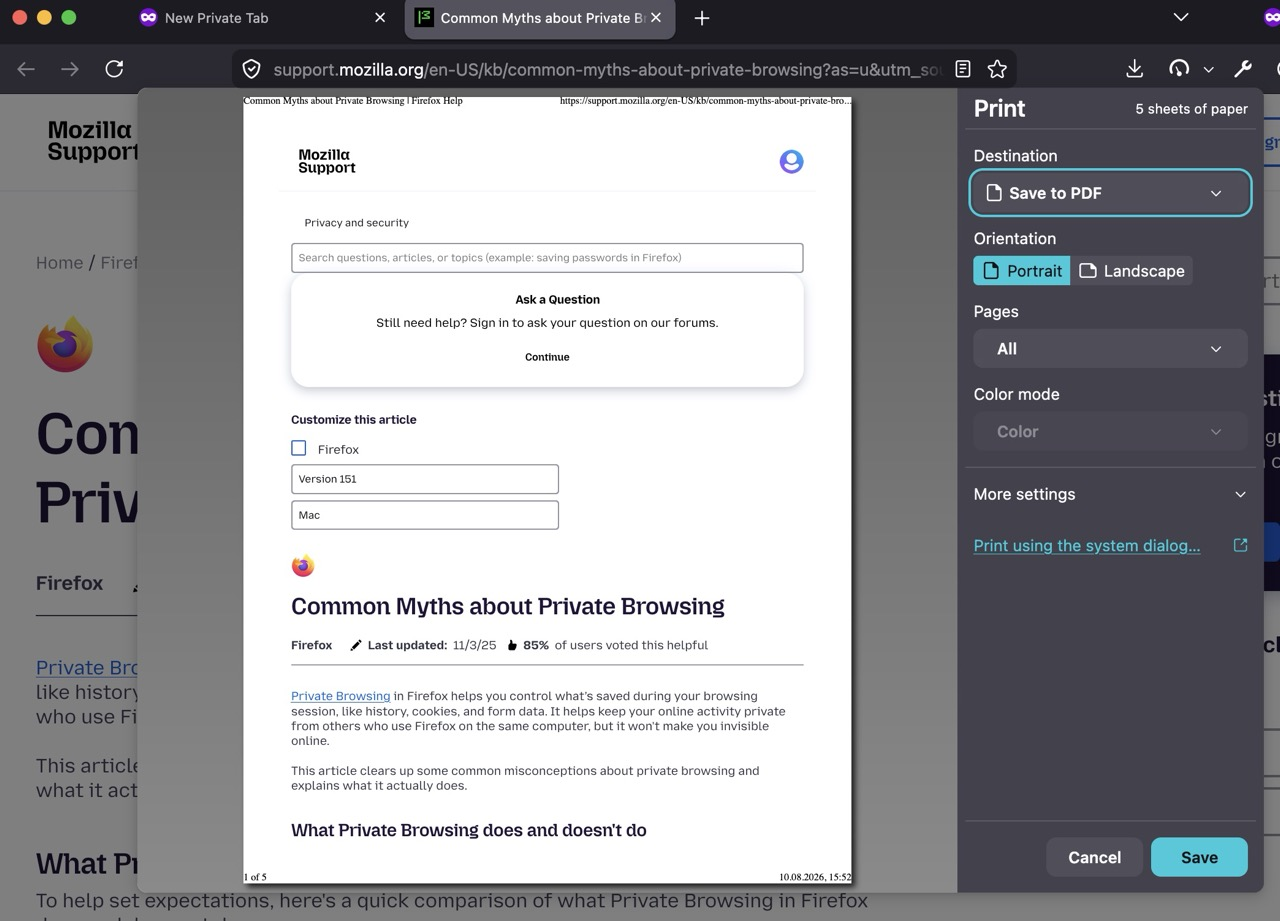Save the page as PDF

tap(1199, 857)
